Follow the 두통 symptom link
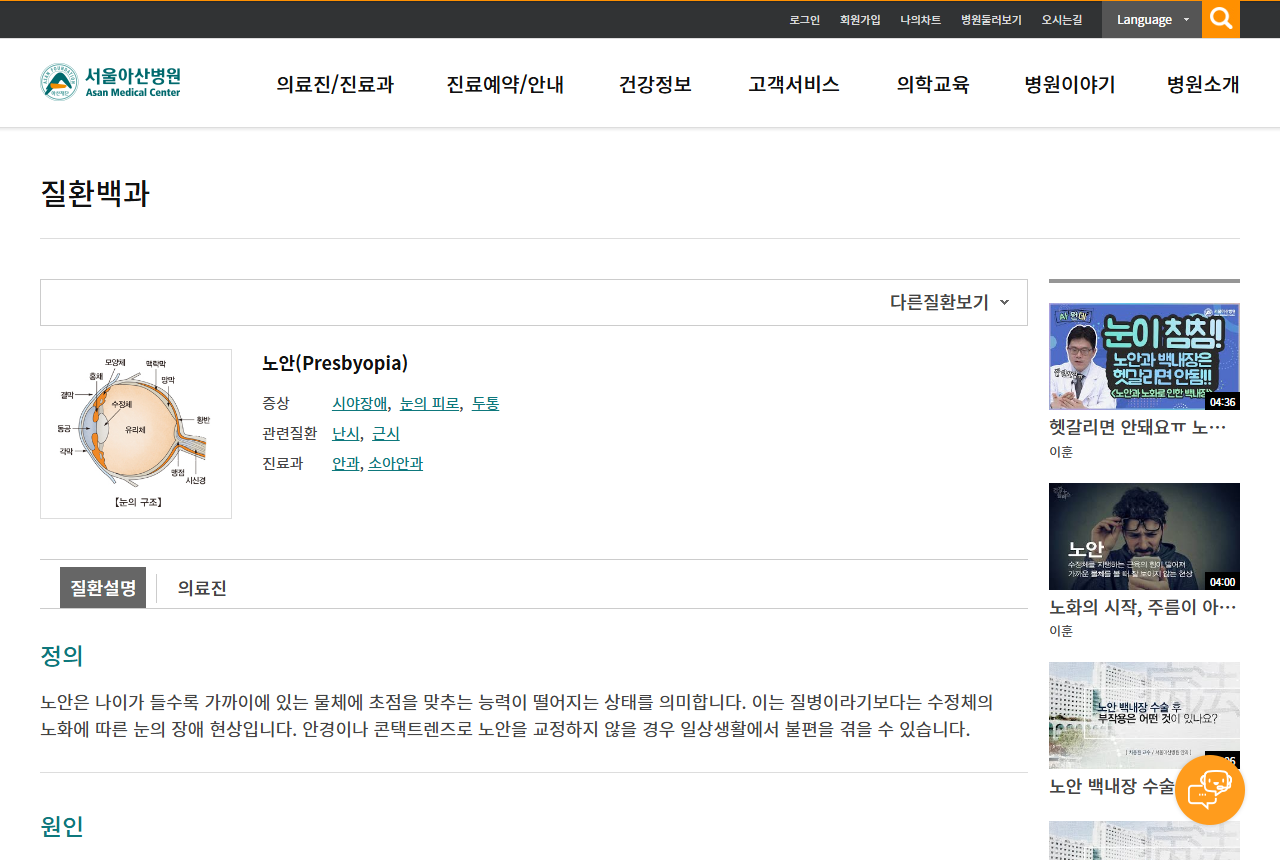The height and width of the screenshot is (860, 1280). tap(485, 403)
